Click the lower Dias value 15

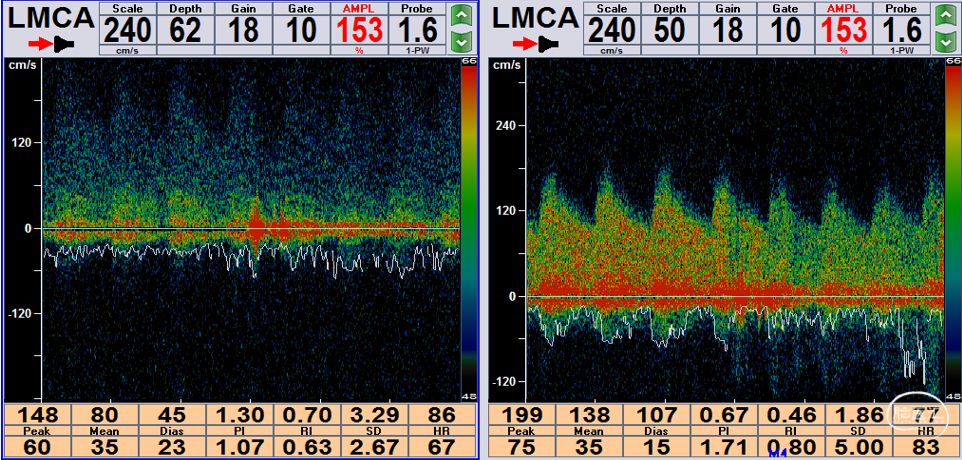[656, 446]
